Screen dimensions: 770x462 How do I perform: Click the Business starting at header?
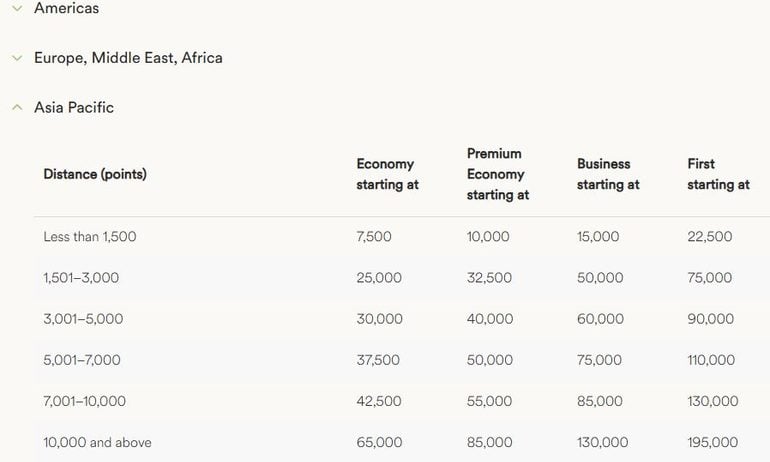tap(607, 174)
